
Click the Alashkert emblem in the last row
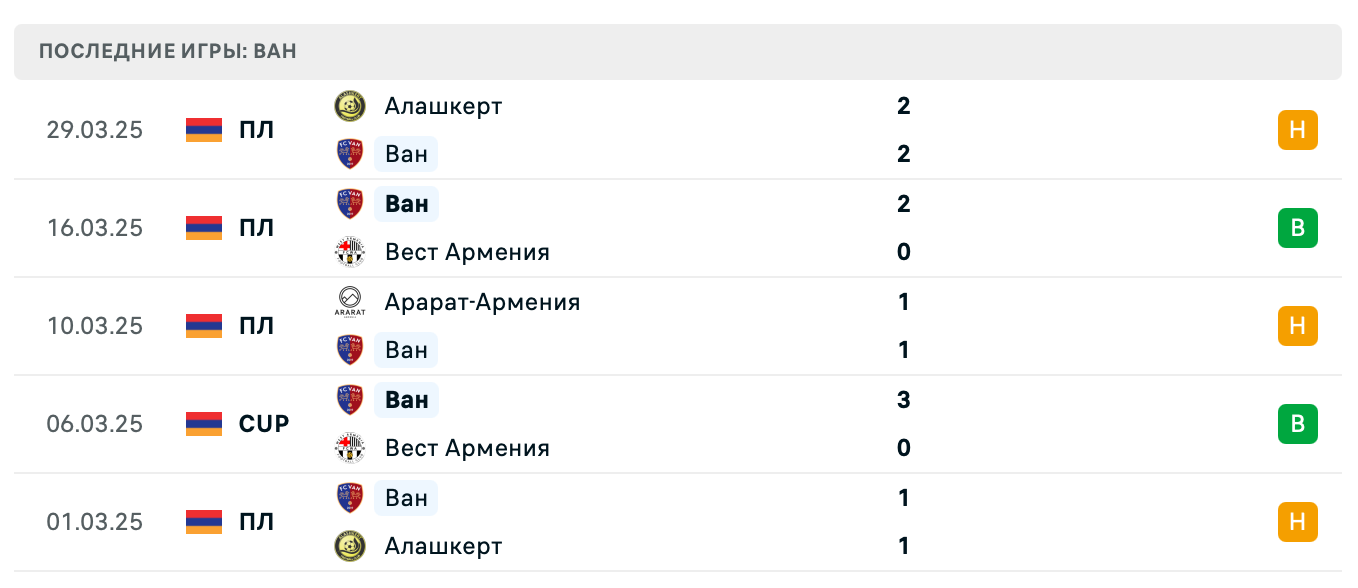point(350,546)
